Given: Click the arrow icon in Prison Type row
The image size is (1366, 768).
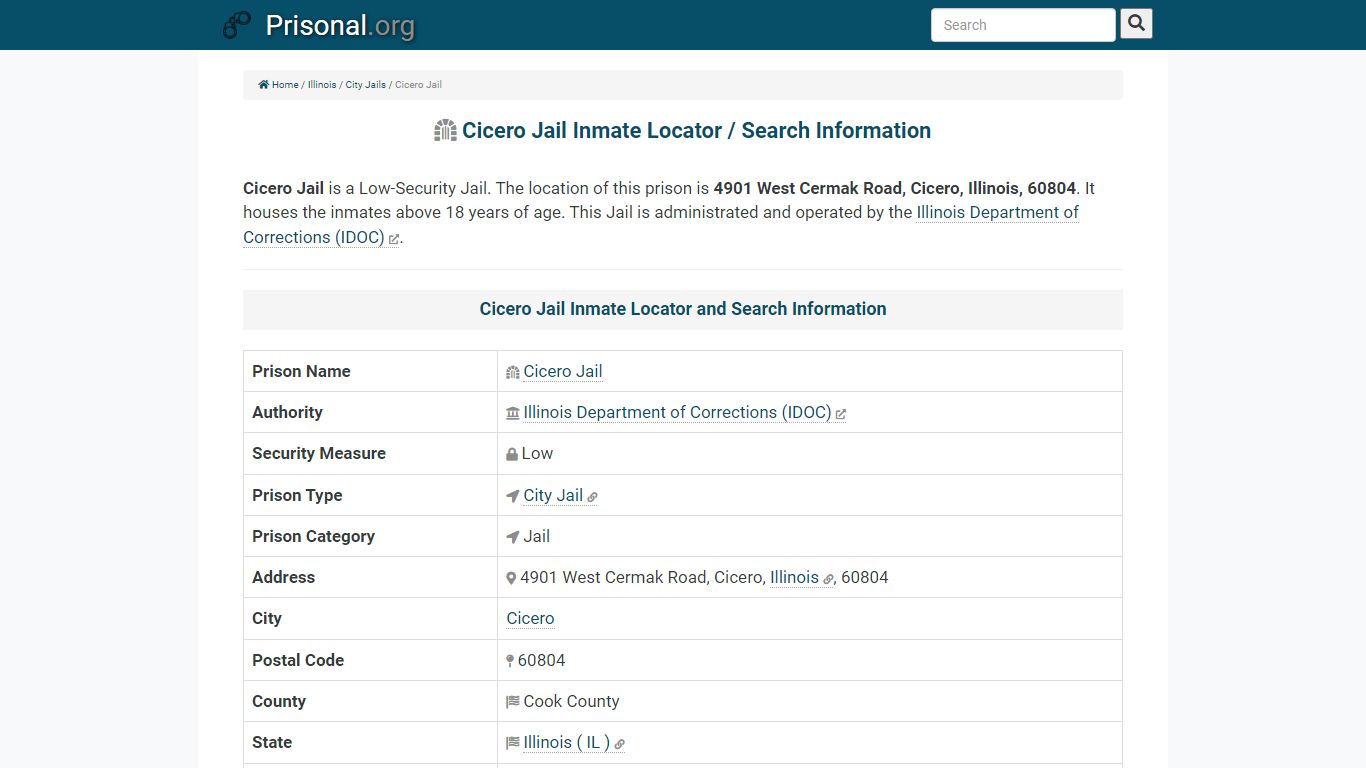Looking at the screenshot, I should [513, 496].
